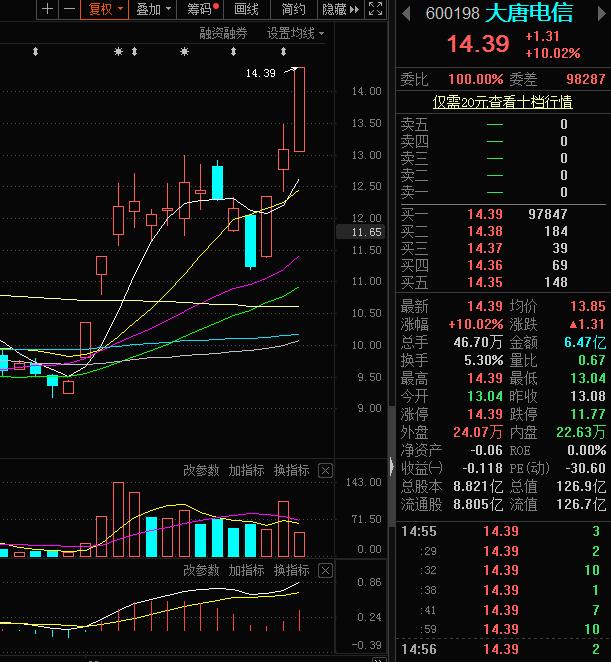Click the 量比 0.67 value

(x=592, y=361)
